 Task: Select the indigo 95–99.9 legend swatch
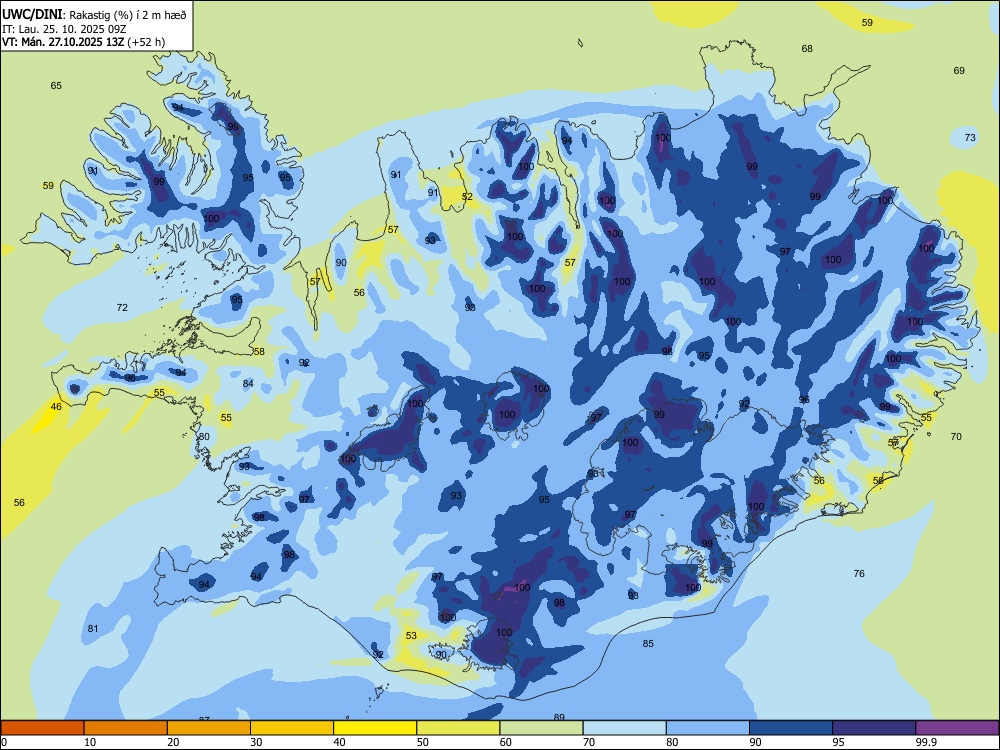coord(874,728)
